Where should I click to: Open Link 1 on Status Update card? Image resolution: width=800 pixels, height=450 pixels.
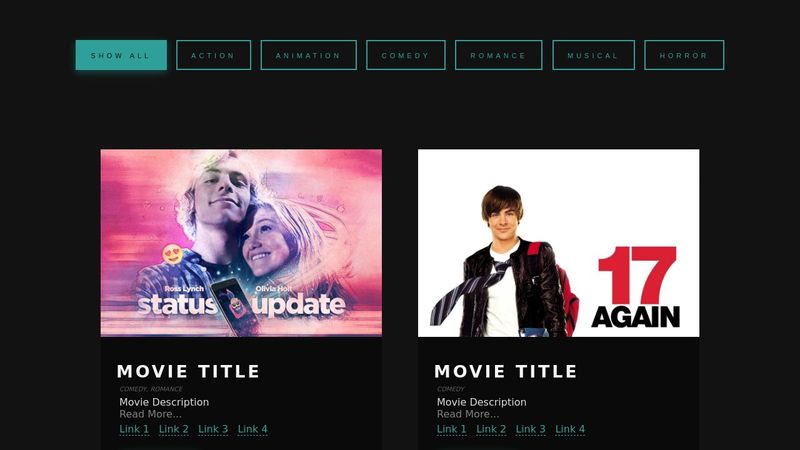[x=134, y=429]
